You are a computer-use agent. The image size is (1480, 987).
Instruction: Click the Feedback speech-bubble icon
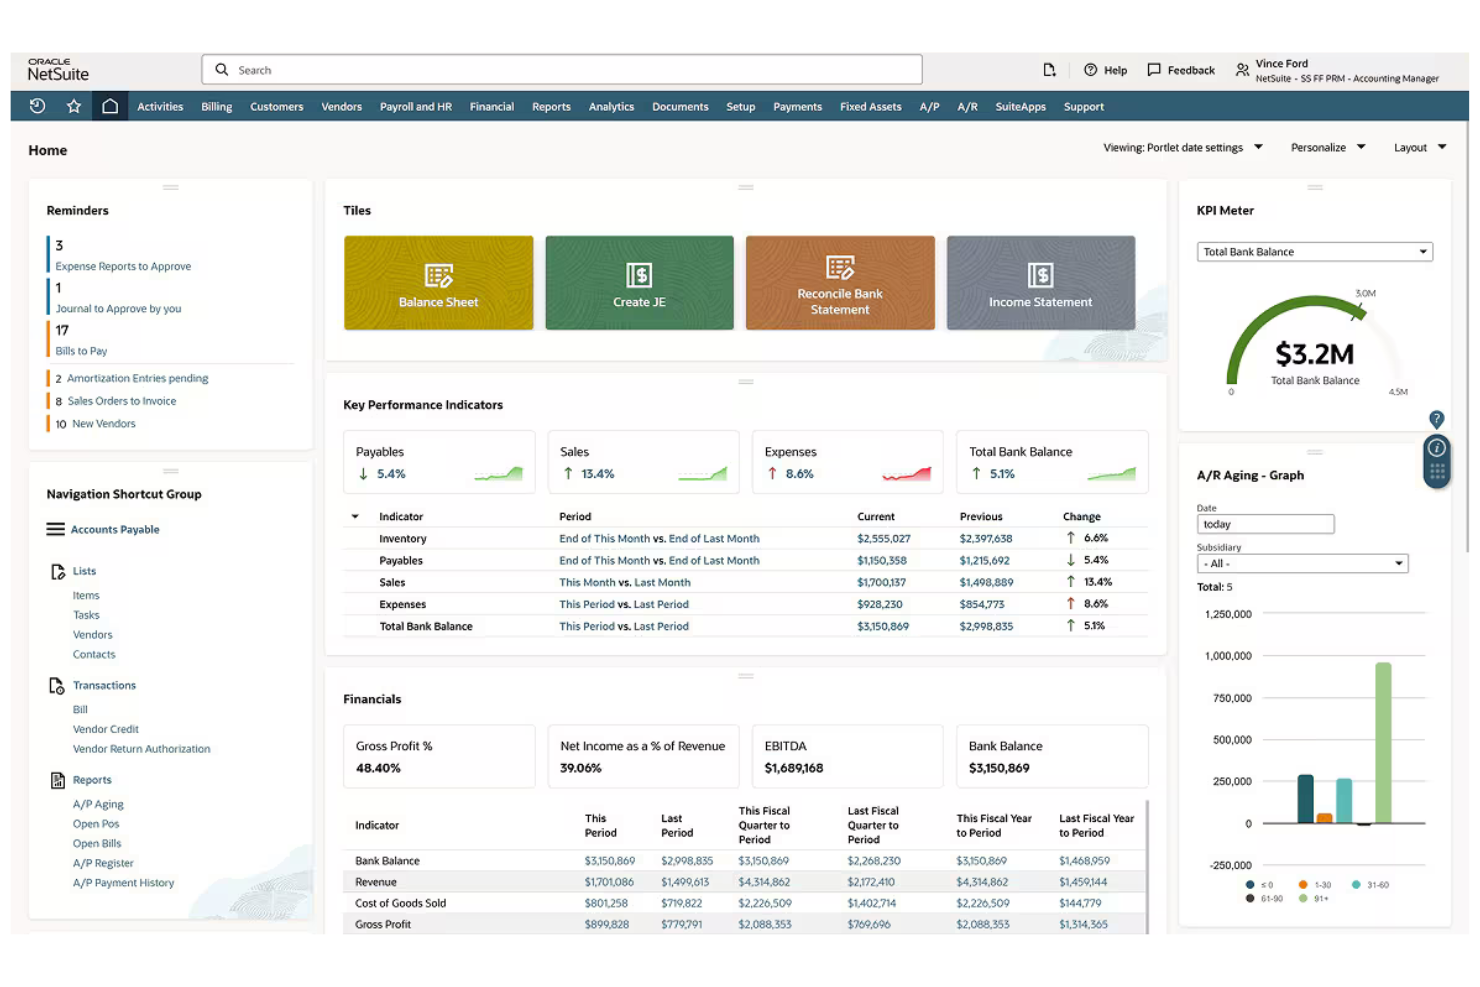[x=1152, y=70]
